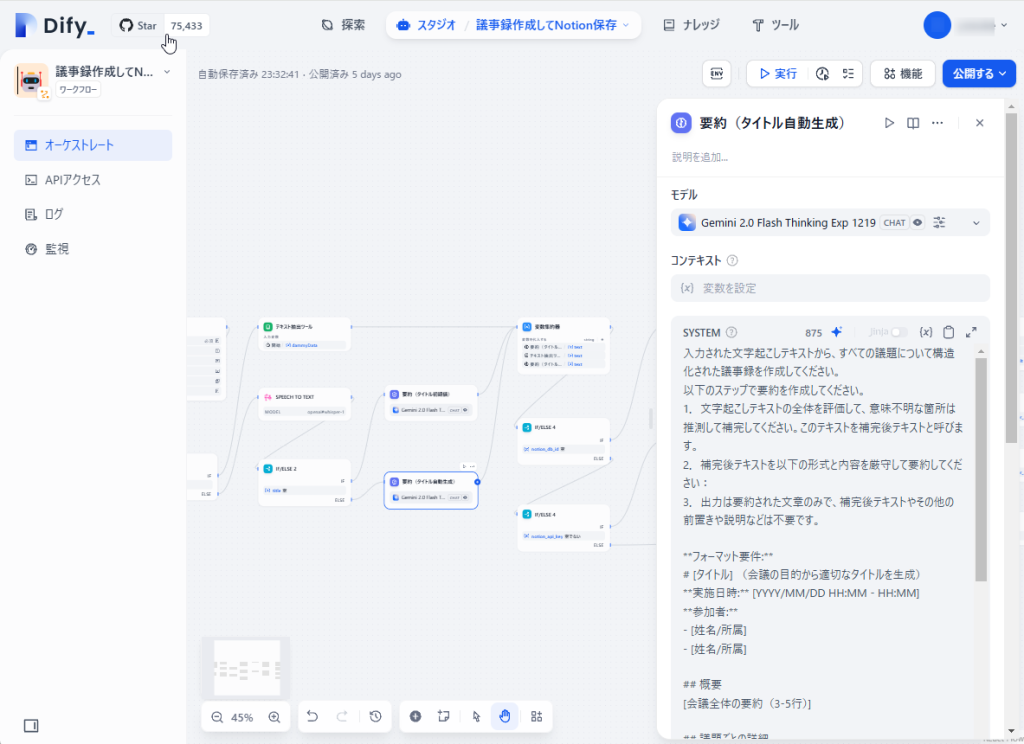Select the hand pan tool
The height and width of the screenshot is (744, 1024).
[505, 717]
